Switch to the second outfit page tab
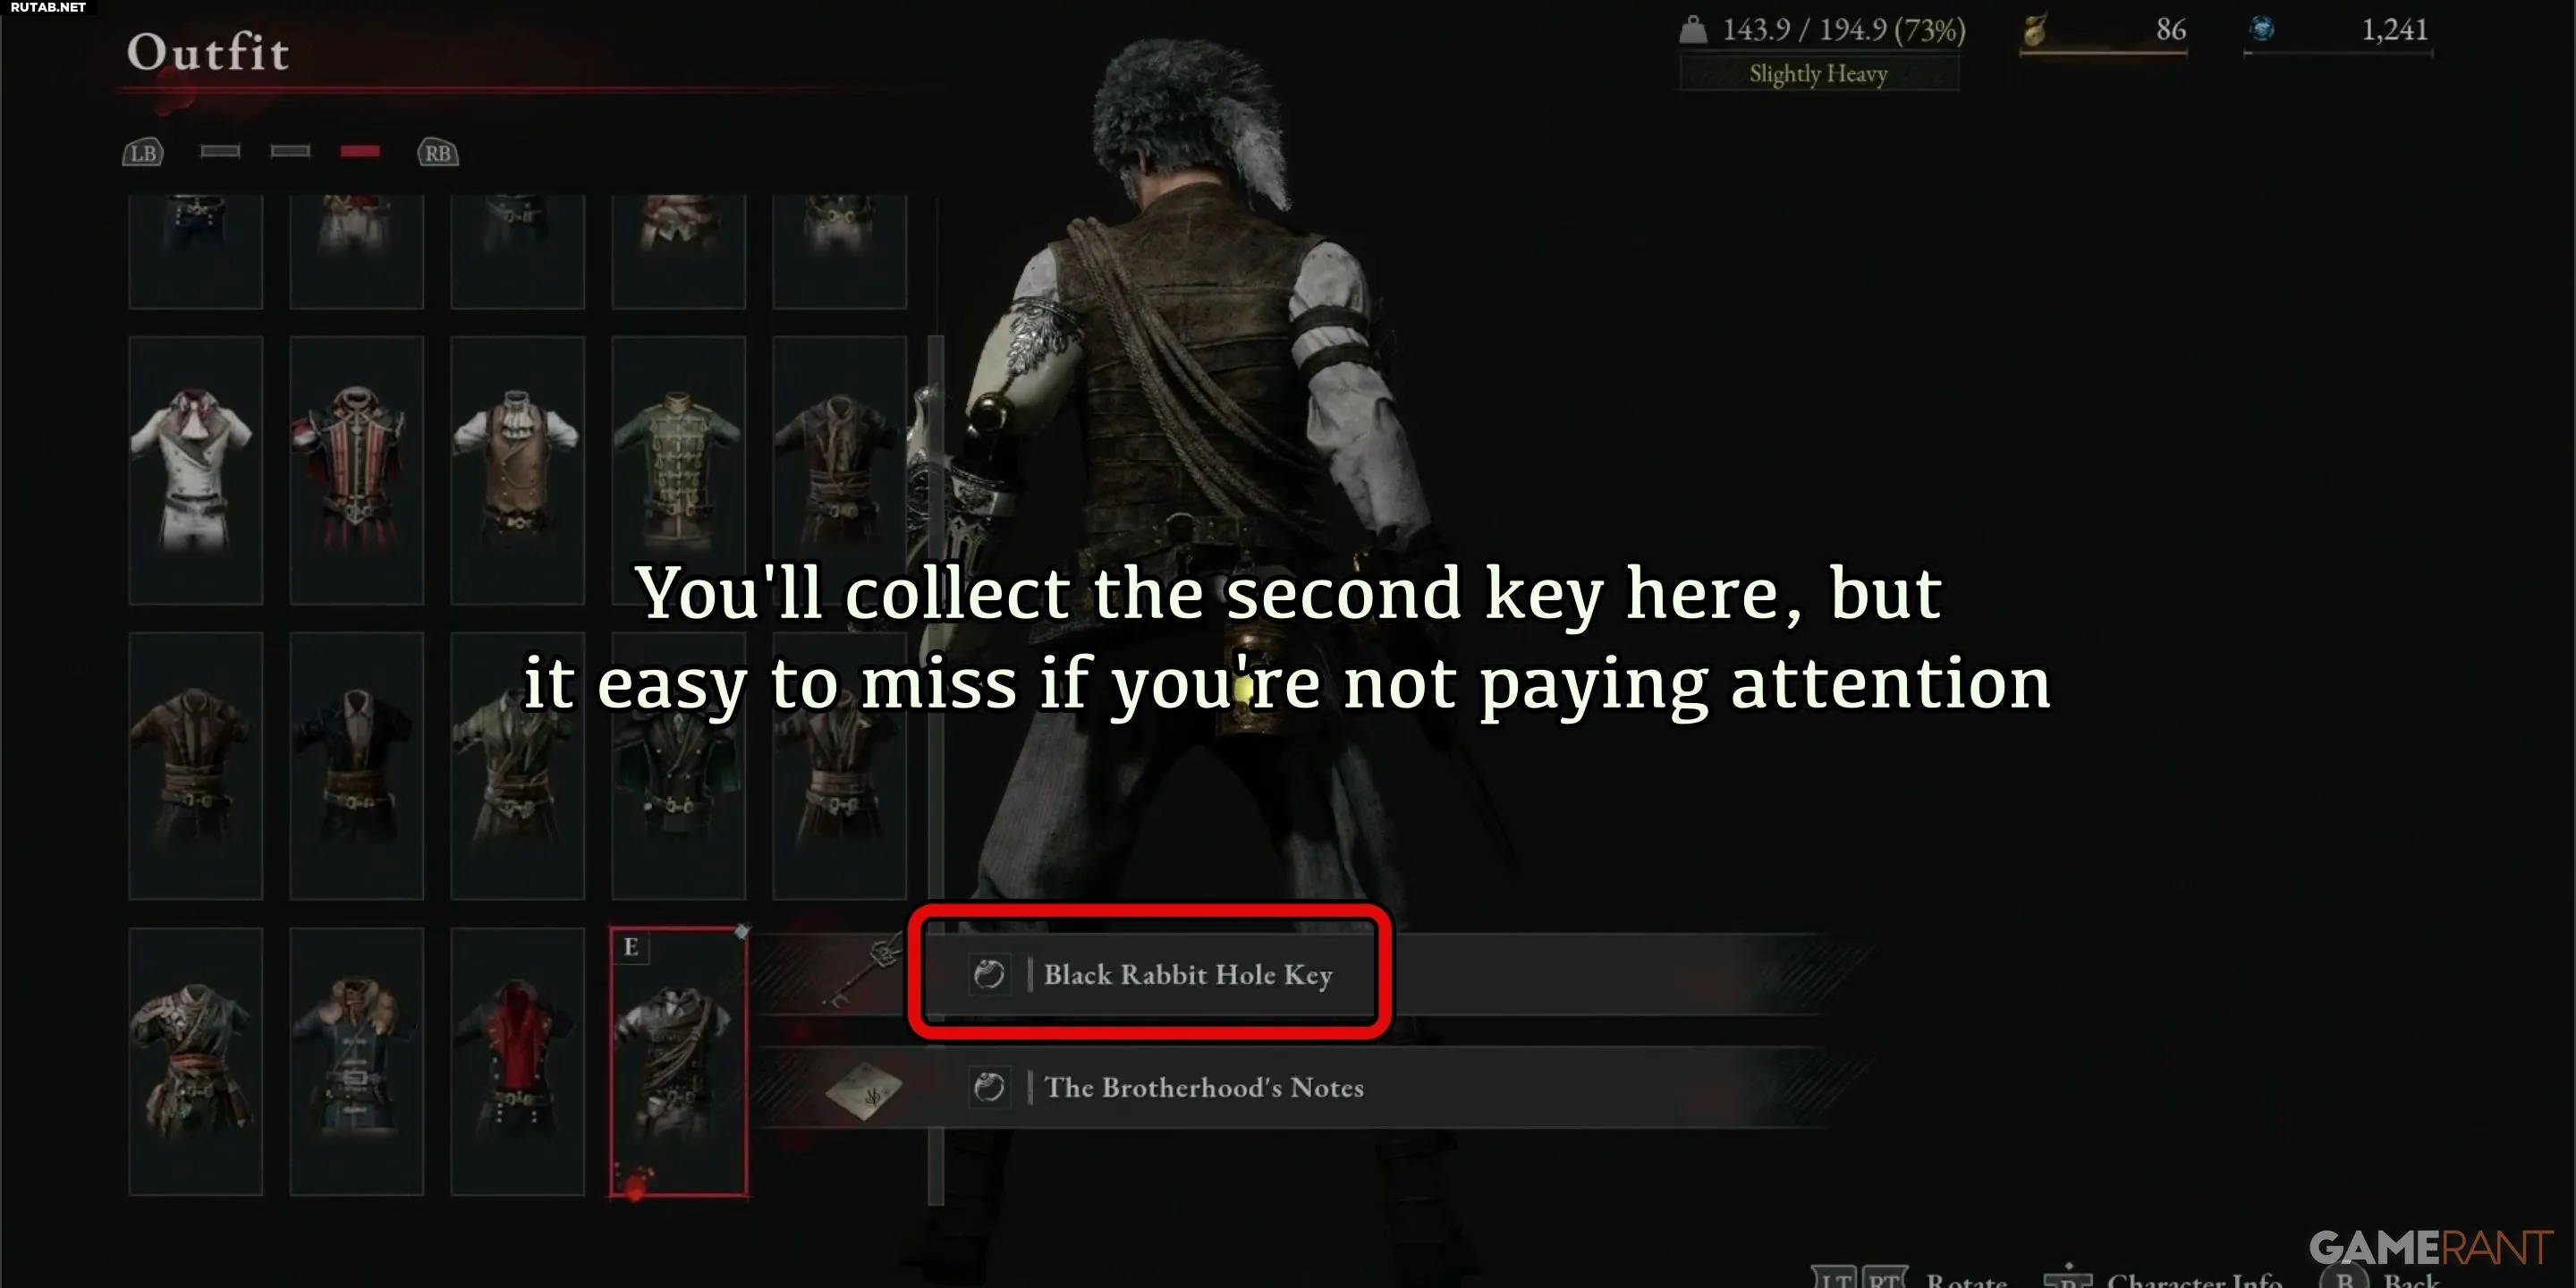This screenshot has width=2576, height=1288. pos(290,151)
